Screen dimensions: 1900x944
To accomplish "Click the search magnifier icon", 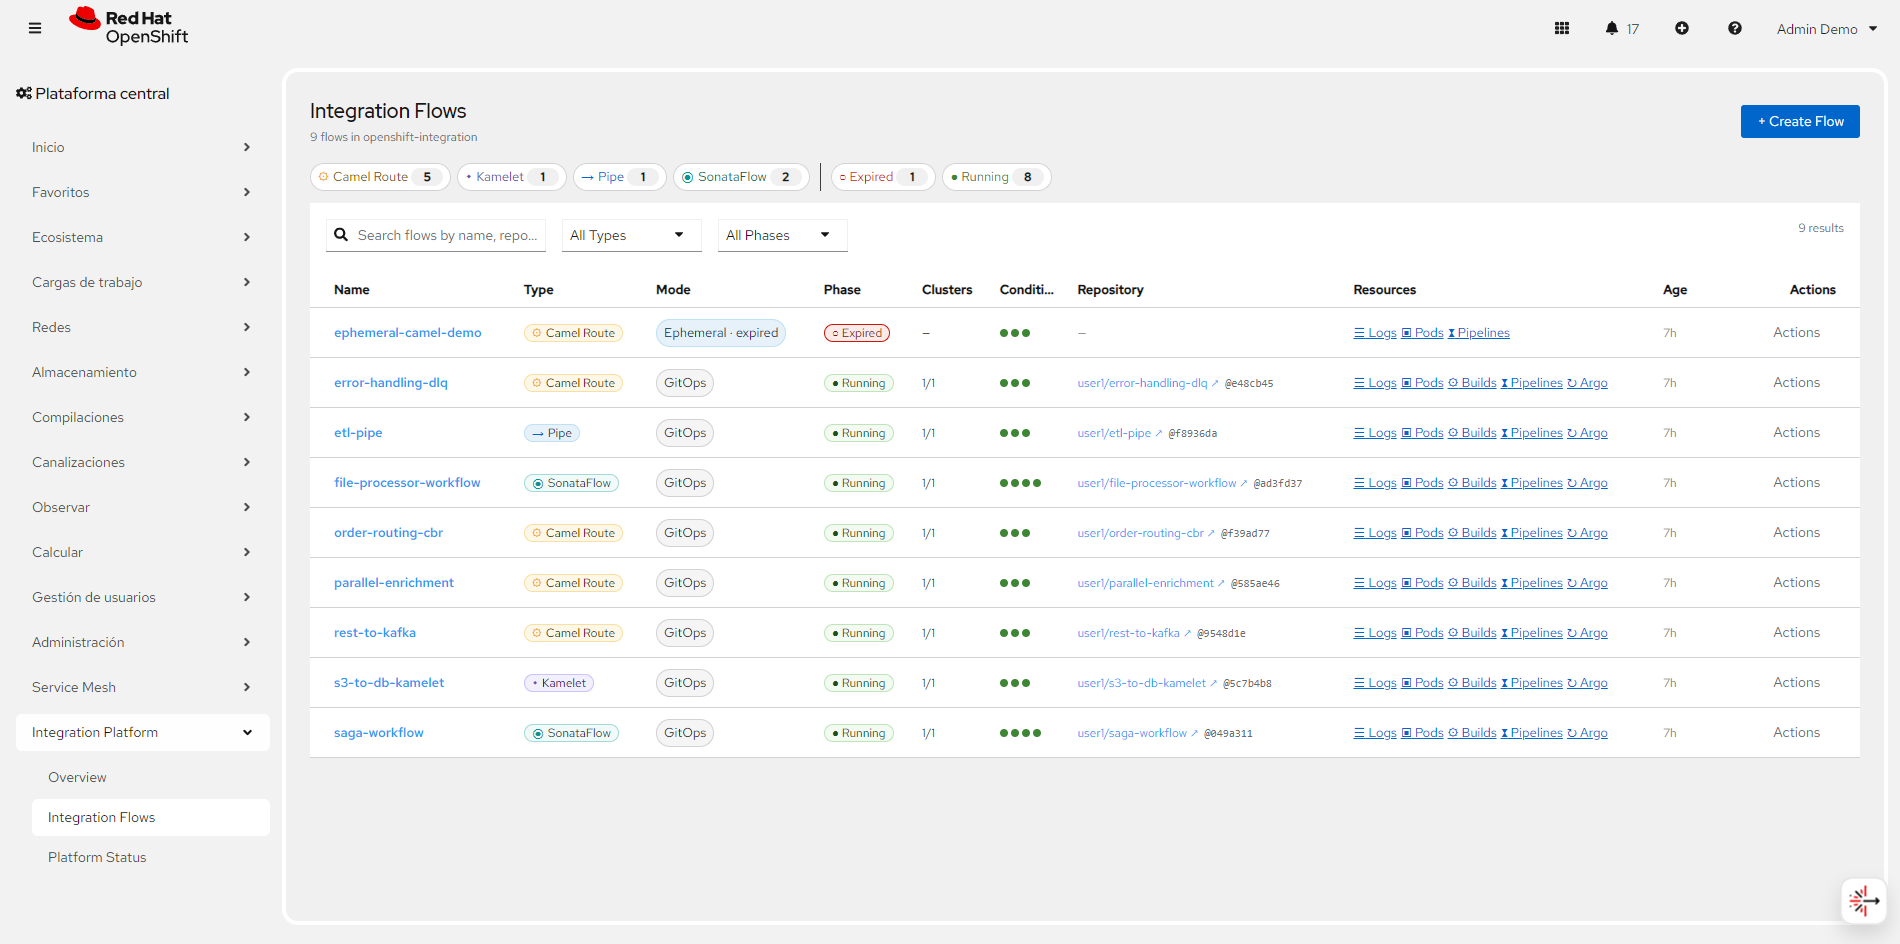I will [341, 235].
